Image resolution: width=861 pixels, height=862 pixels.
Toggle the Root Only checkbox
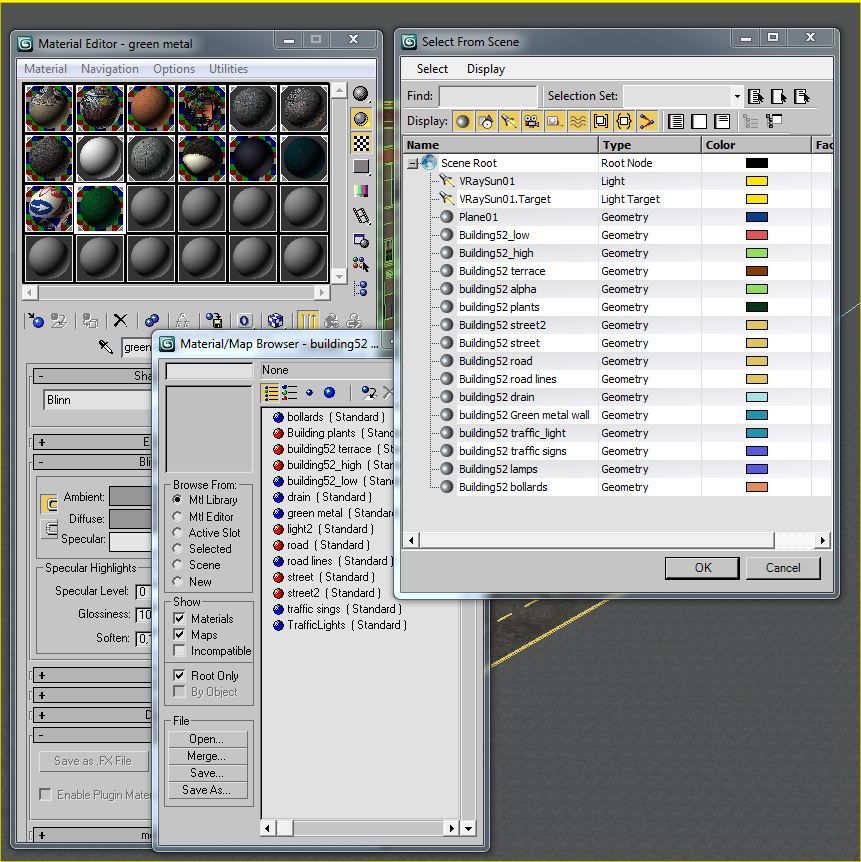click(x=179, y=675)
